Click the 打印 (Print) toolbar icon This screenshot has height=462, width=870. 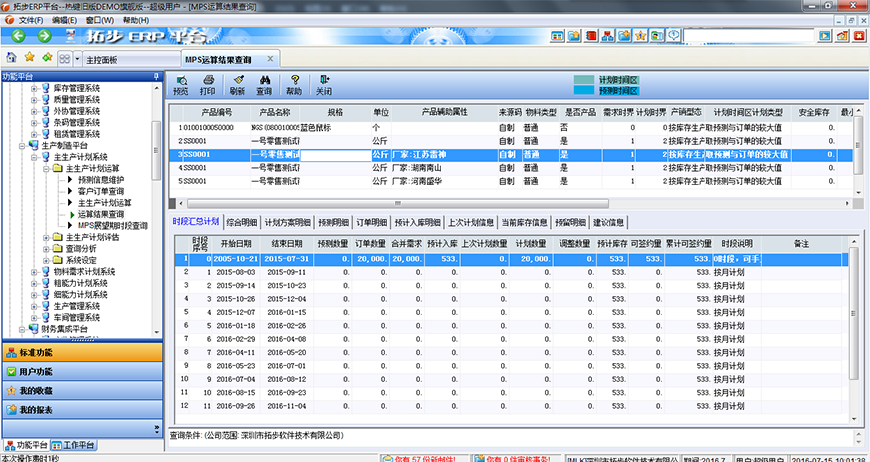pyautogui.click(x=208, y=84)
